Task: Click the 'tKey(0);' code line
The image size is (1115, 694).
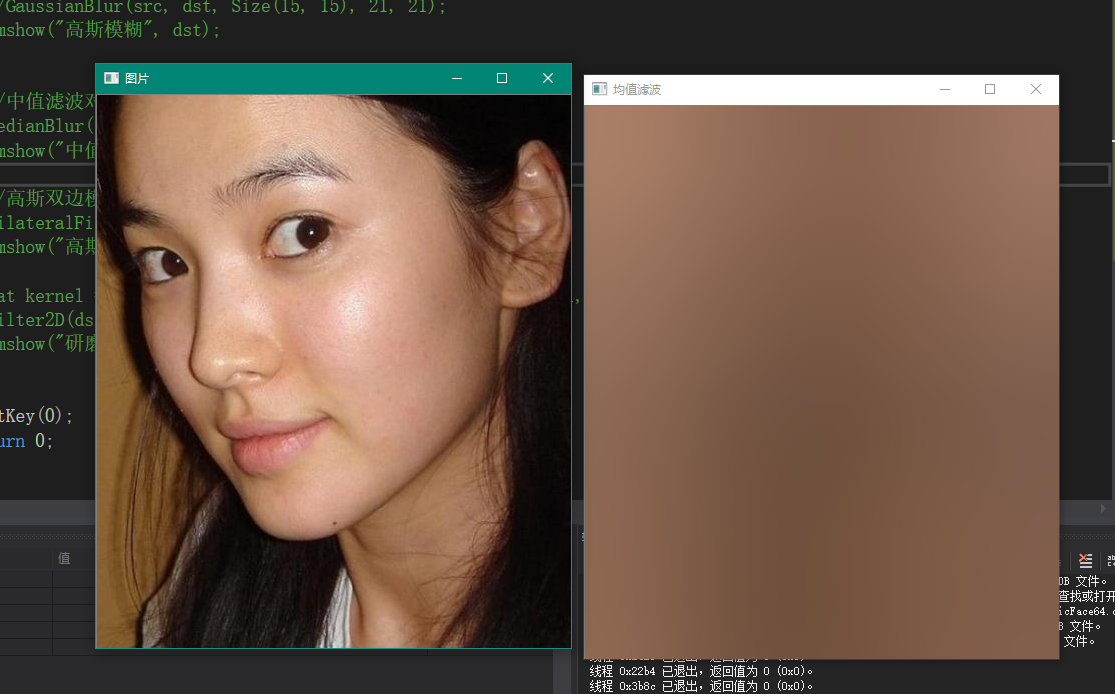Action: [x=36, y=415]
